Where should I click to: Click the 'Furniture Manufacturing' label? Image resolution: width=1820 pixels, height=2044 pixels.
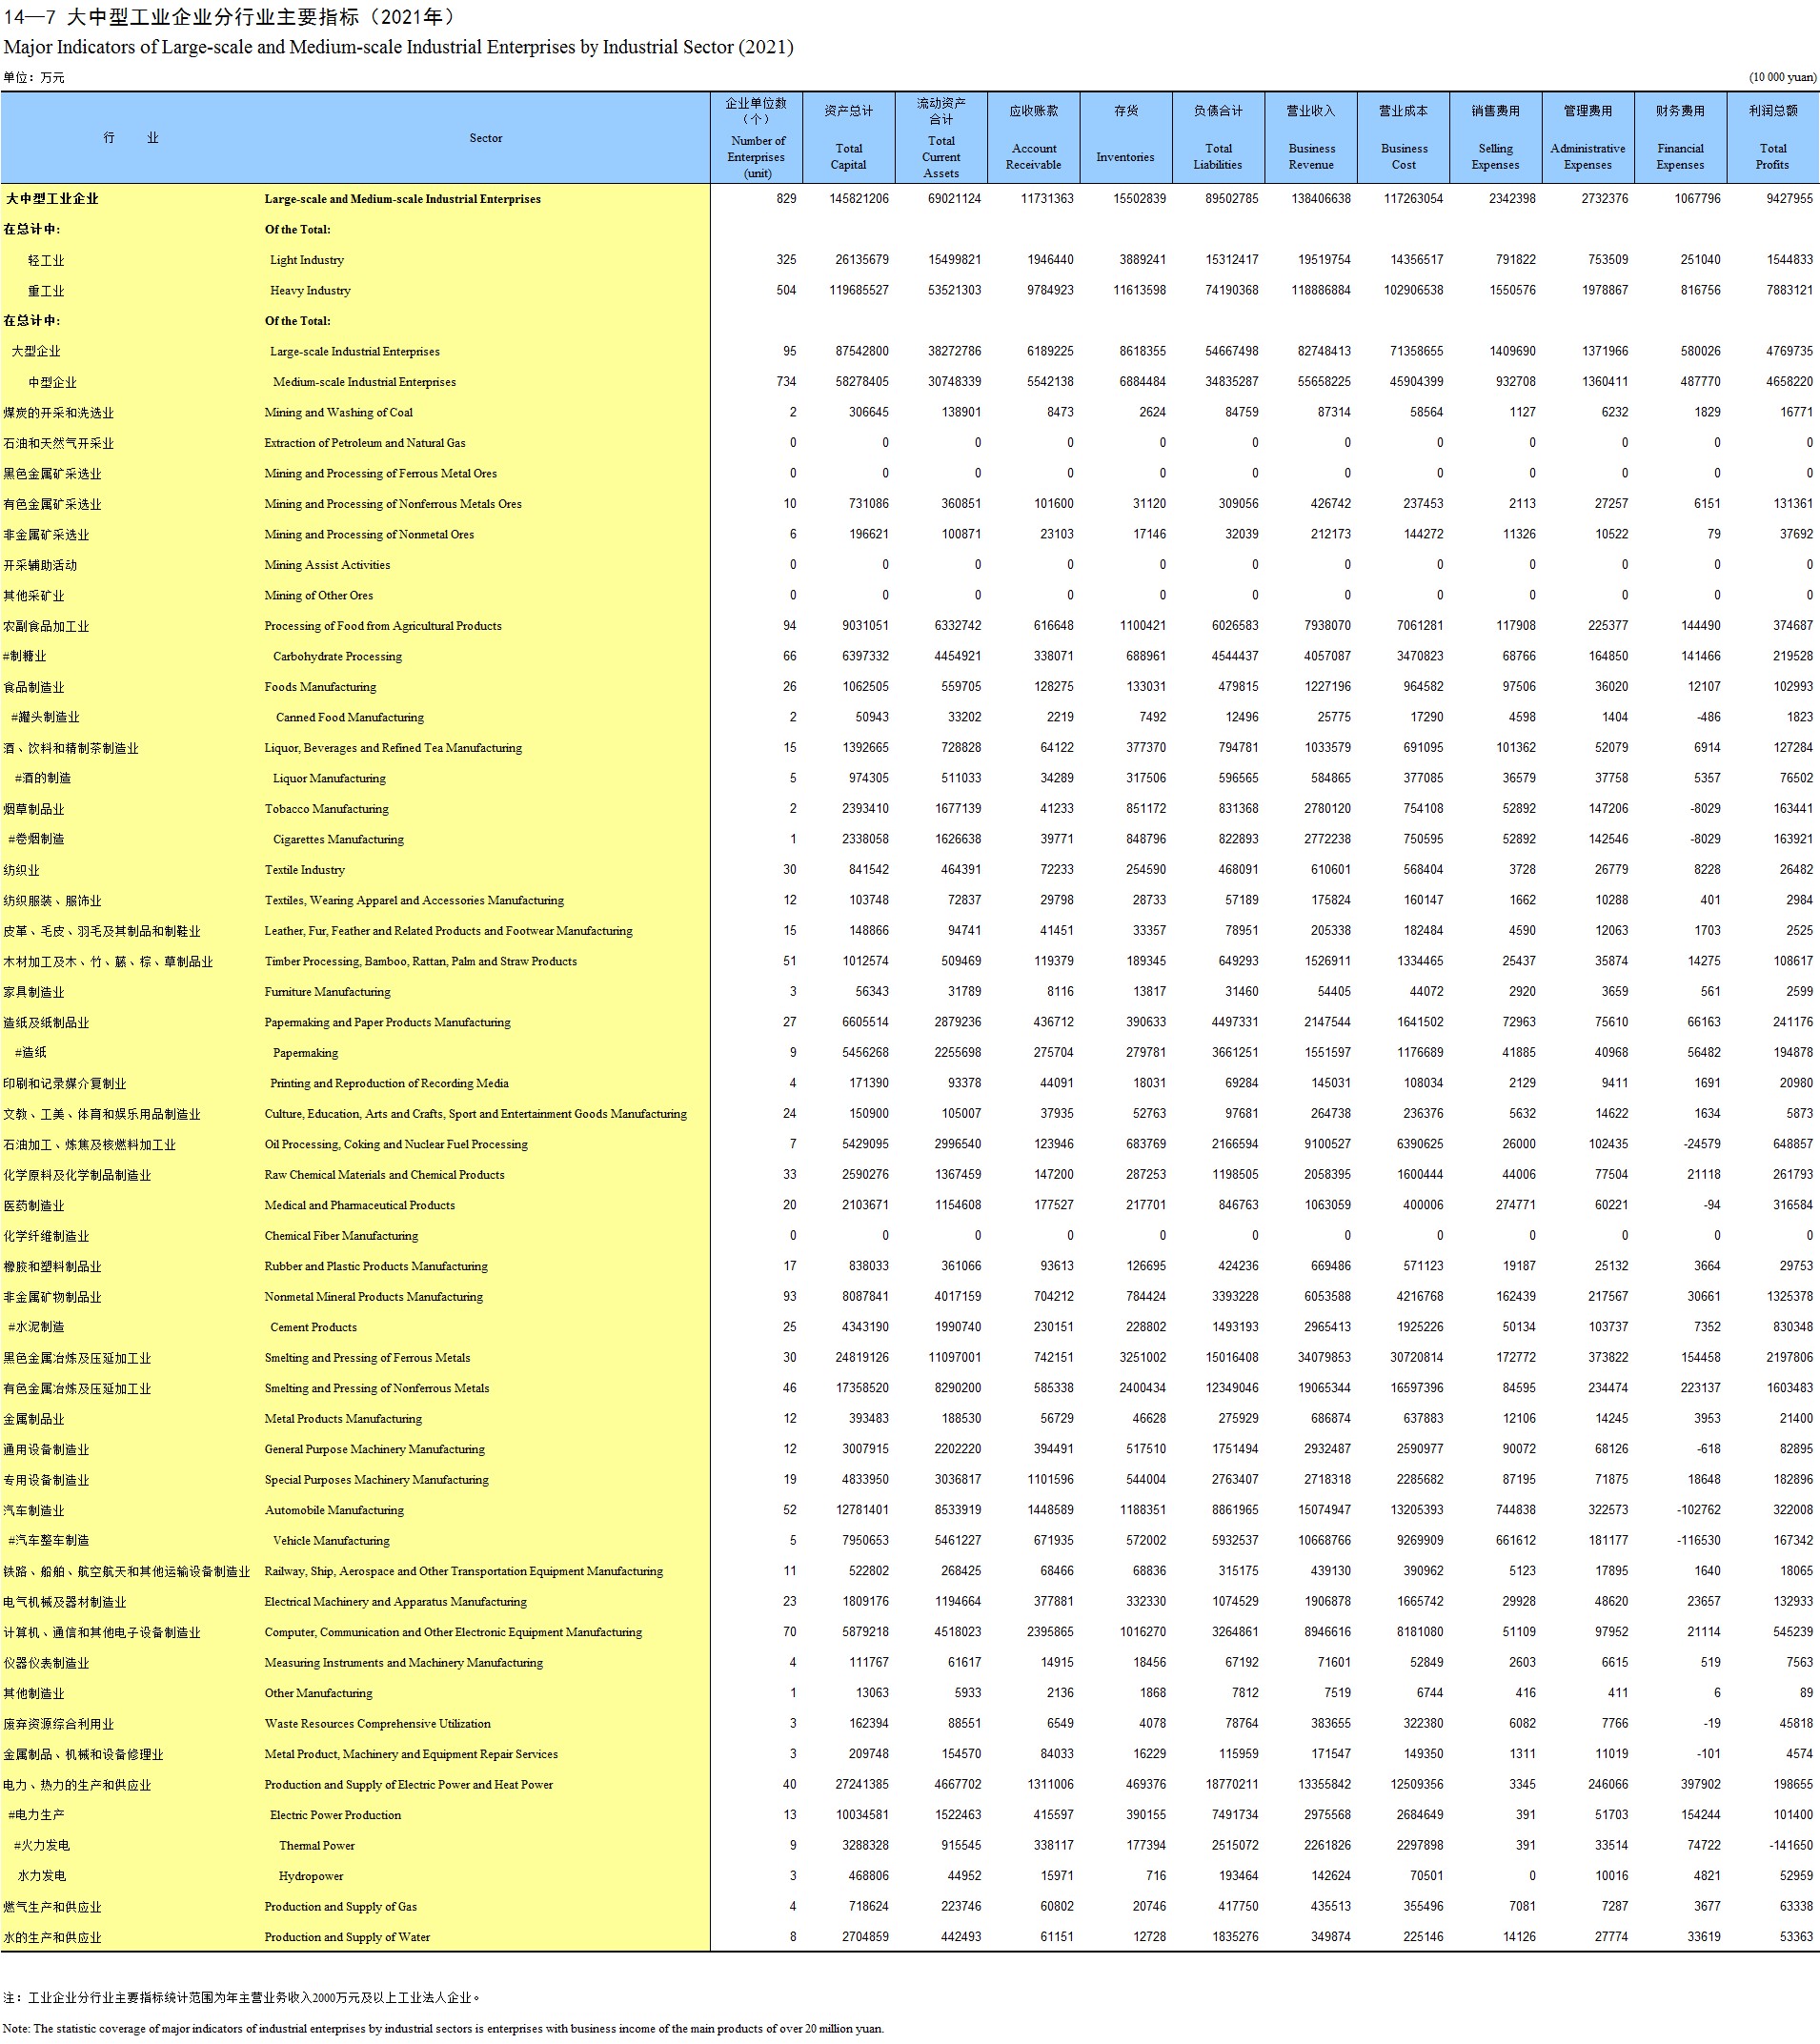(x=327, y=992)
